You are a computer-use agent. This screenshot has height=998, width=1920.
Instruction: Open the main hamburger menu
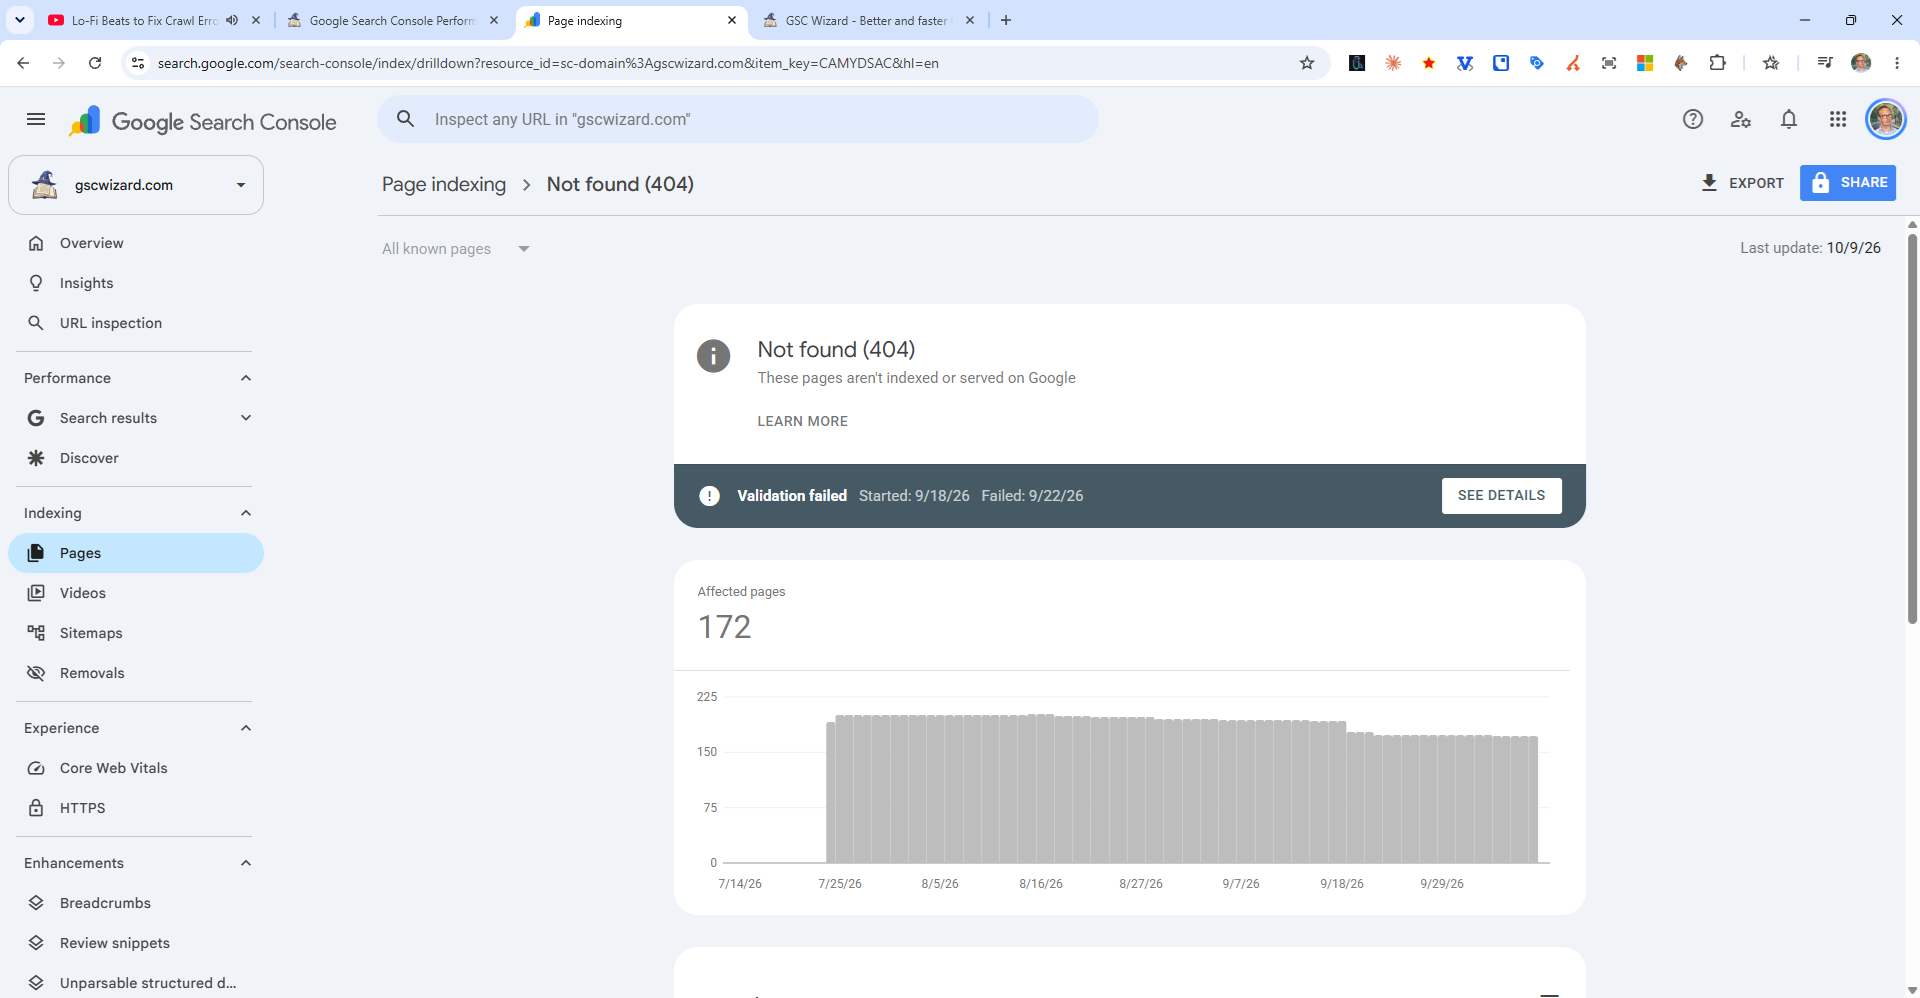[36, 120]
